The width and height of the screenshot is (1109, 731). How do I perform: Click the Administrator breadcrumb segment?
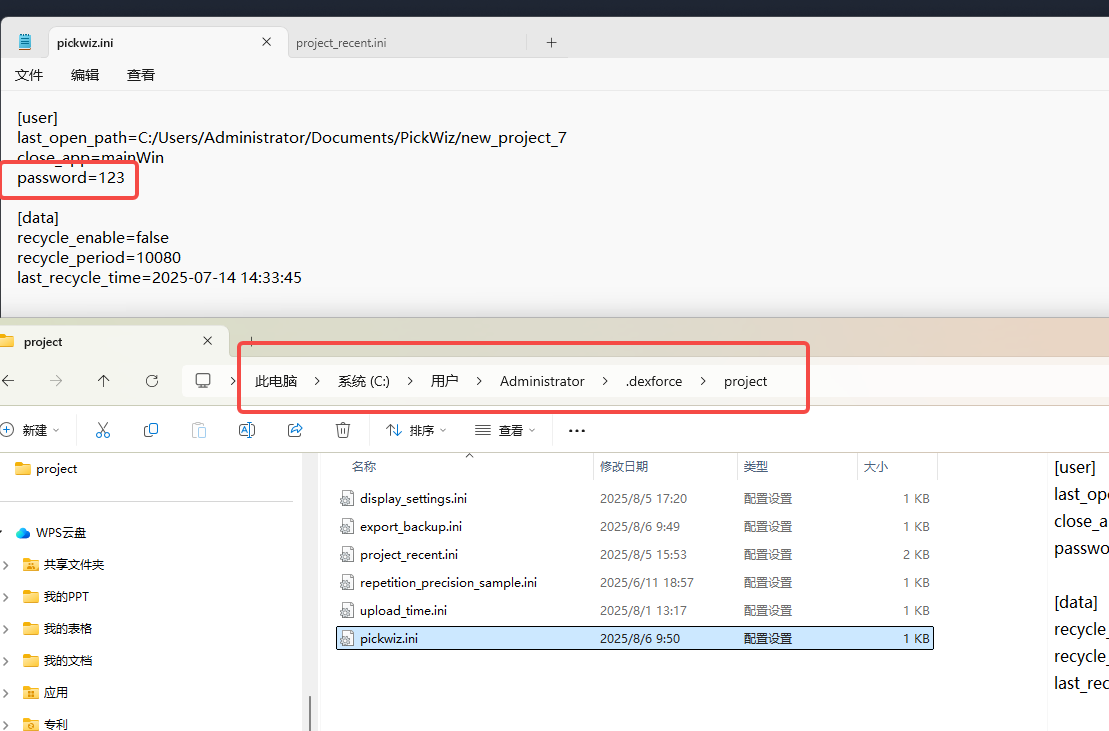coord(542,381)
